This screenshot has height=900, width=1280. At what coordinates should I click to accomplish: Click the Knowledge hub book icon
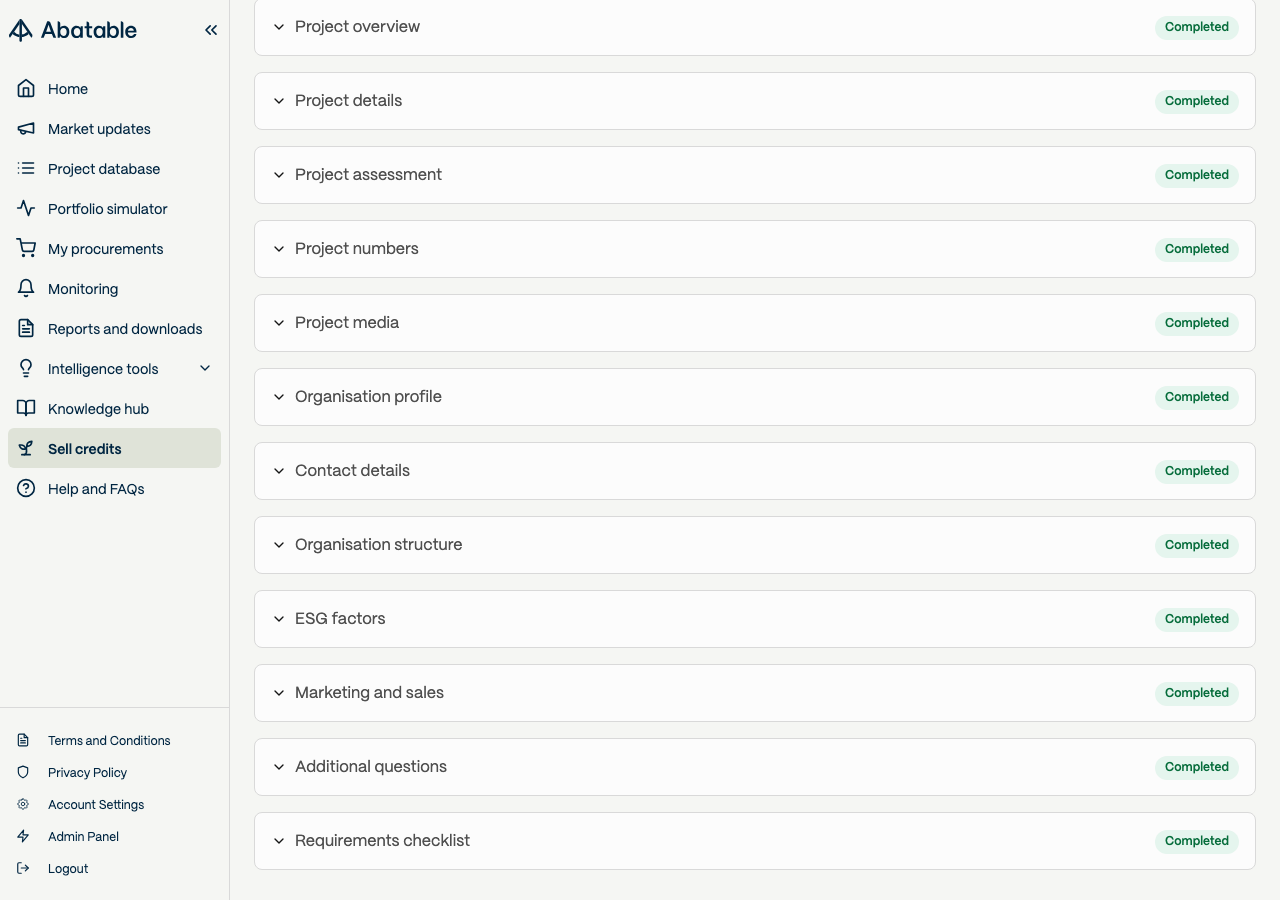point(26,408)
